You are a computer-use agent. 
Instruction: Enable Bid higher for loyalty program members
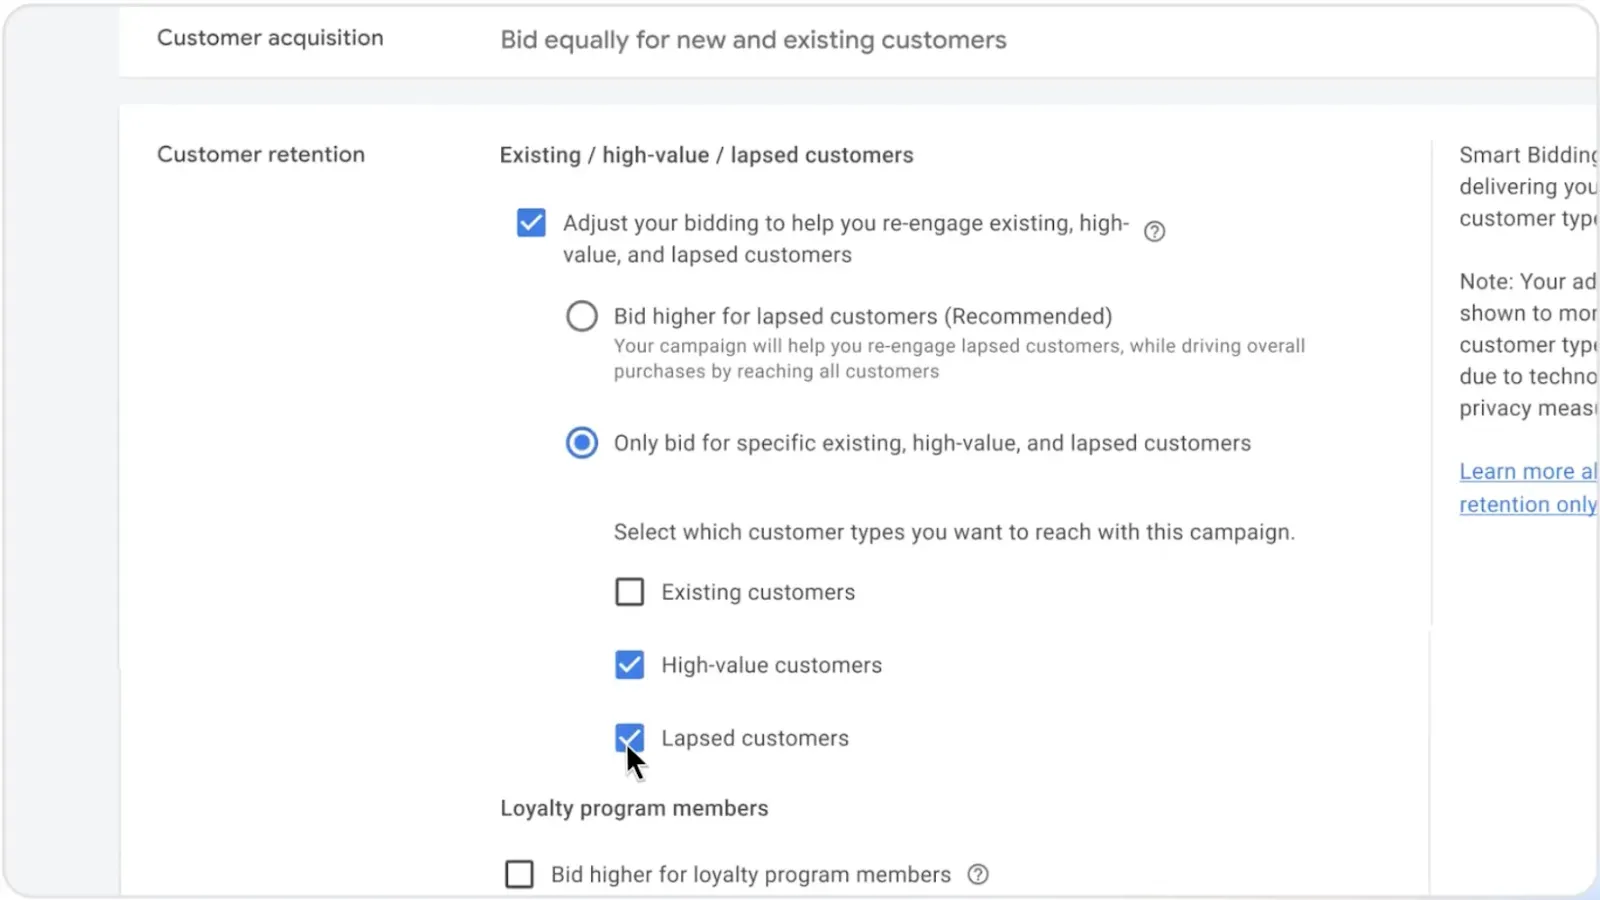tap(519, 875)
